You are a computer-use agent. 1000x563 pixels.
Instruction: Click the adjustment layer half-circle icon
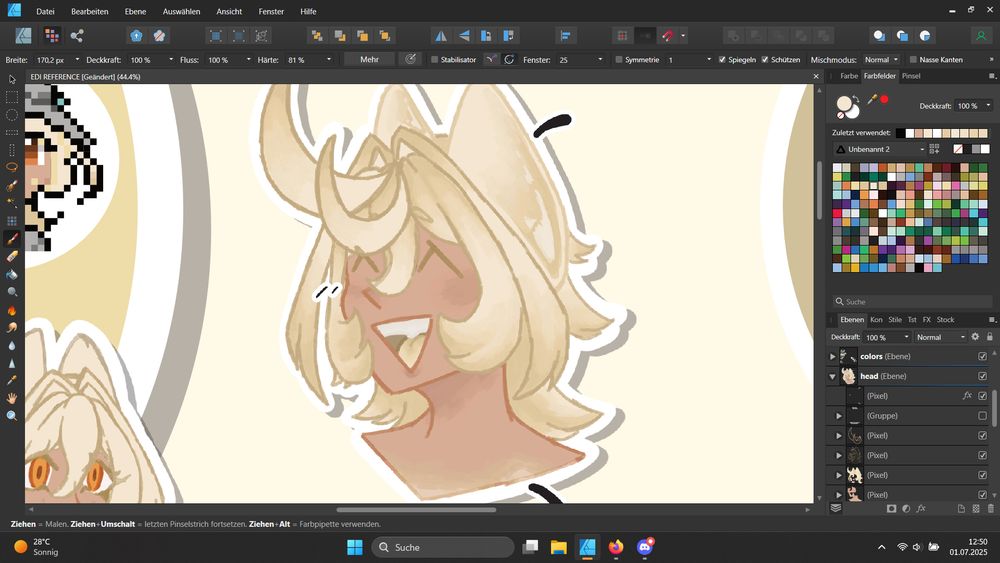click(906, 509)
